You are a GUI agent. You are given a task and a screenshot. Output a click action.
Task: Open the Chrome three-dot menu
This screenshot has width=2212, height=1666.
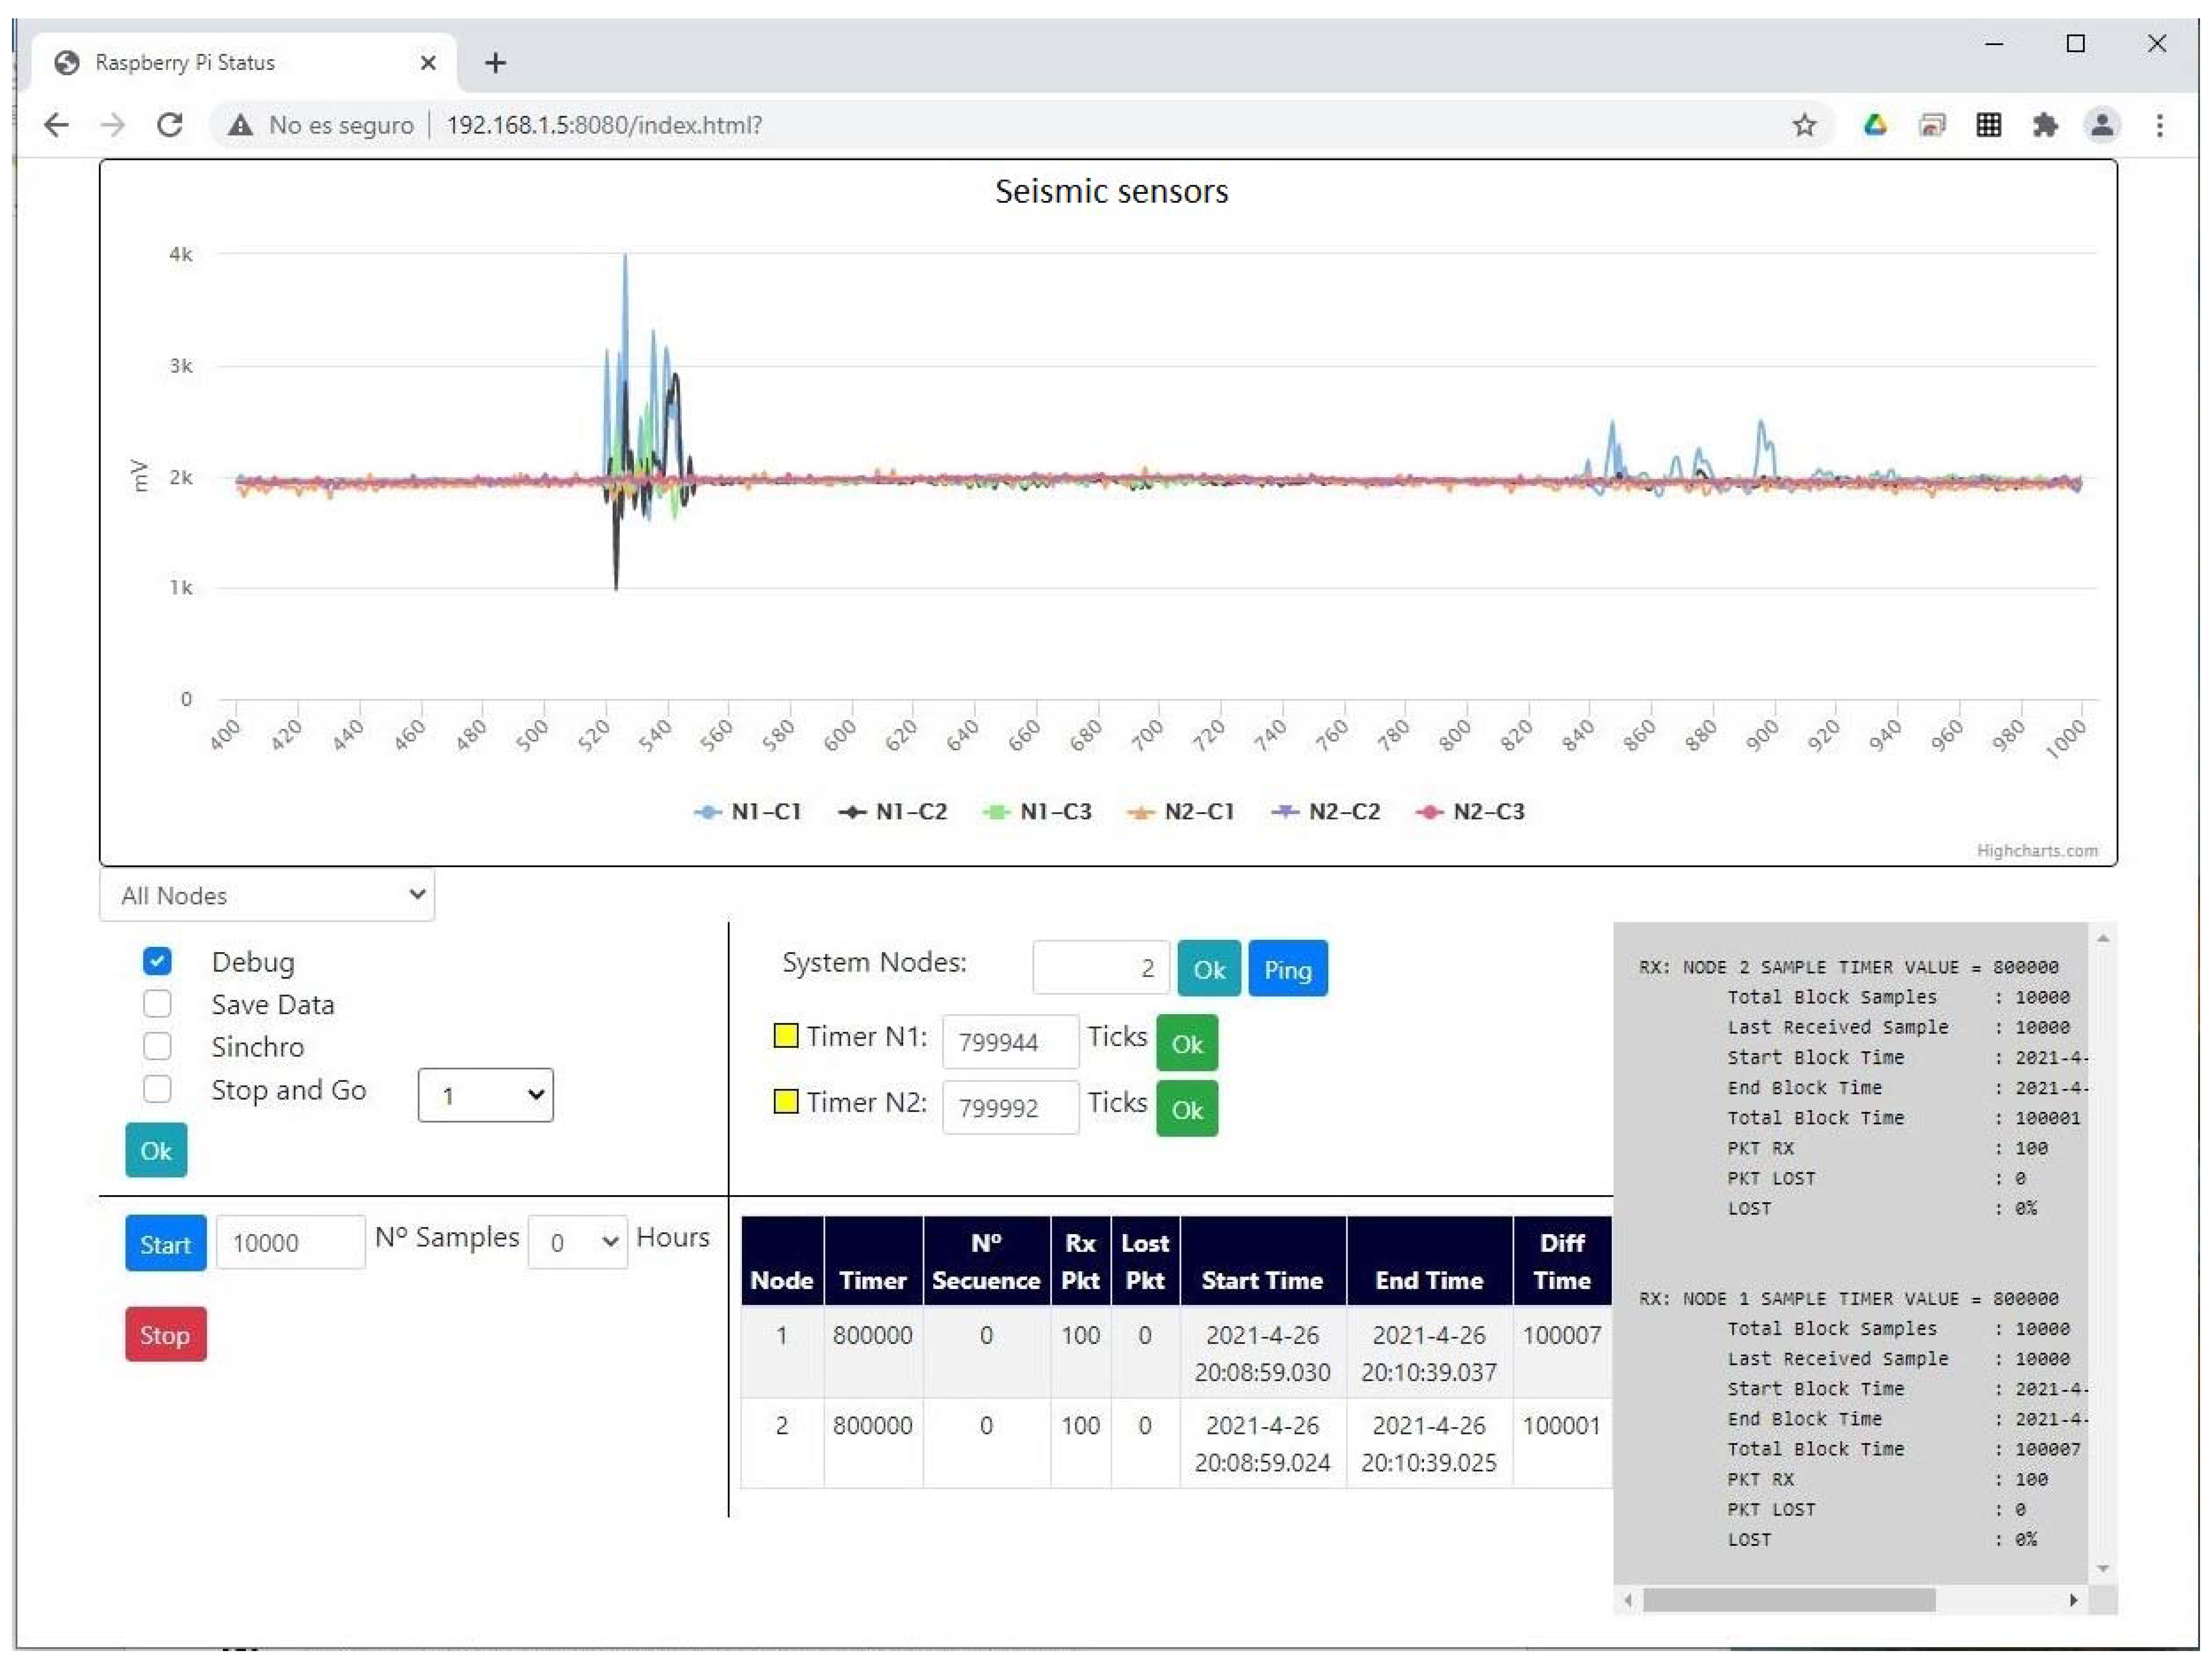[x=2160, y=125]
